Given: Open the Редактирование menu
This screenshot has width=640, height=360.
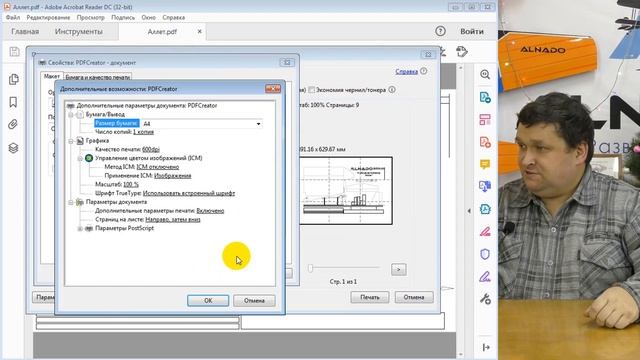Looking at the screenshot, I should (x=48, y=18).
